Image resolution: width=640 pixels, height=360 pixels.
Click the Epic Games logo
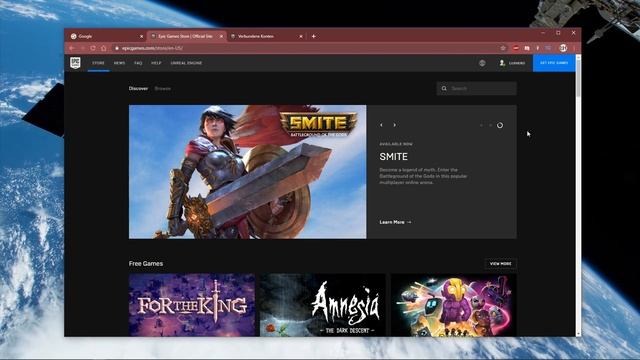[75, 63]
